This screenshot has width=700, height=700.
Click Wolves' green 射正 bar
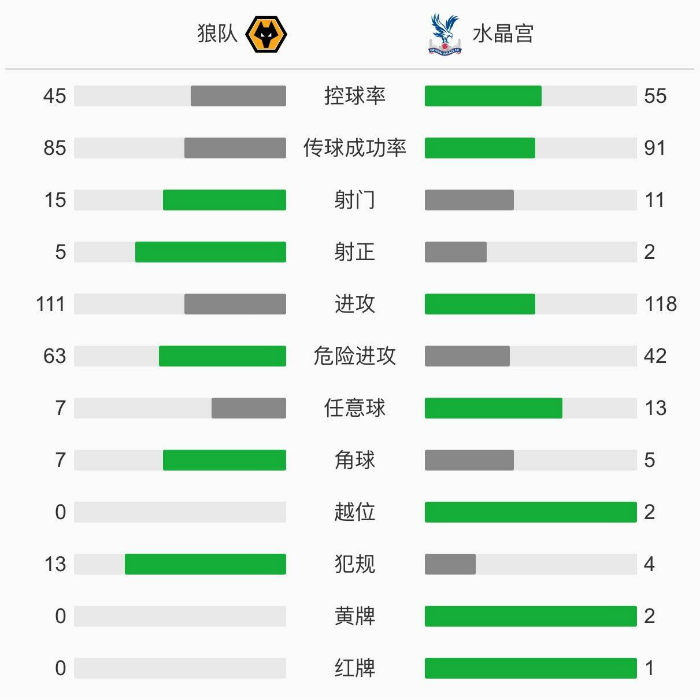[210, 252]
